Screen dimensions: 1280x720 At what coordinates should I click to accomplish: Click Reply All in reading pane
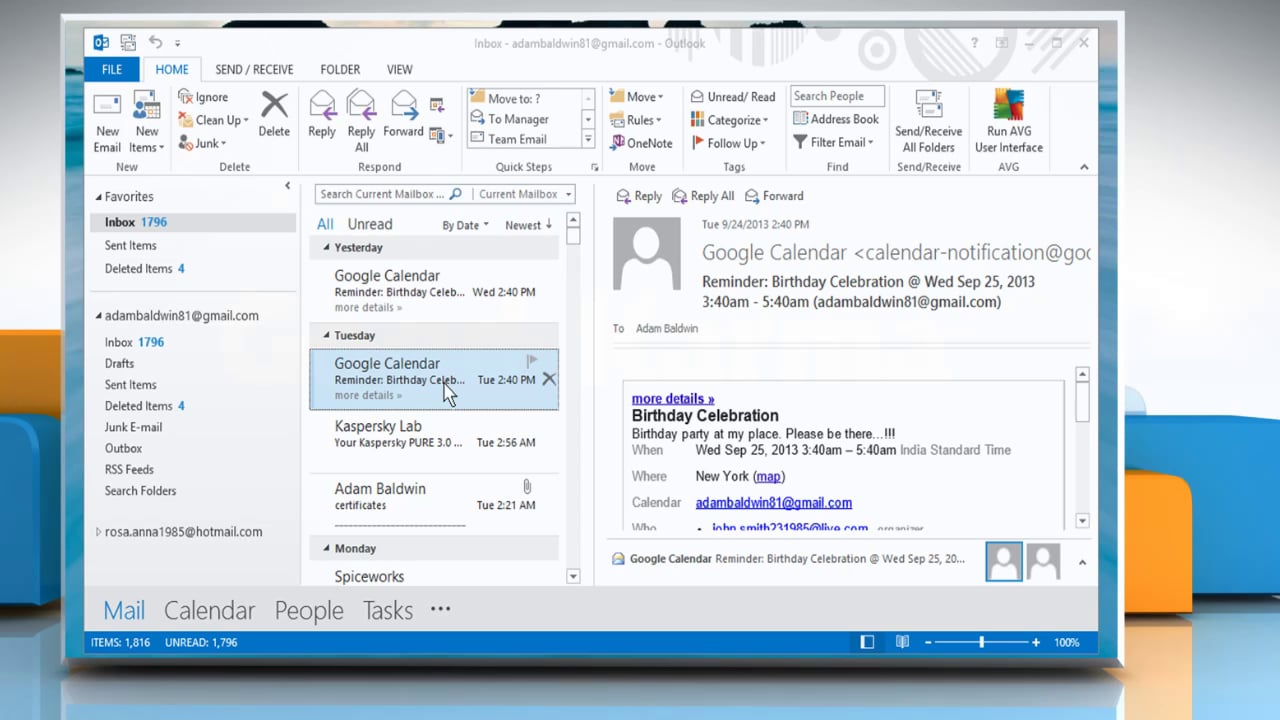point(703,196)
